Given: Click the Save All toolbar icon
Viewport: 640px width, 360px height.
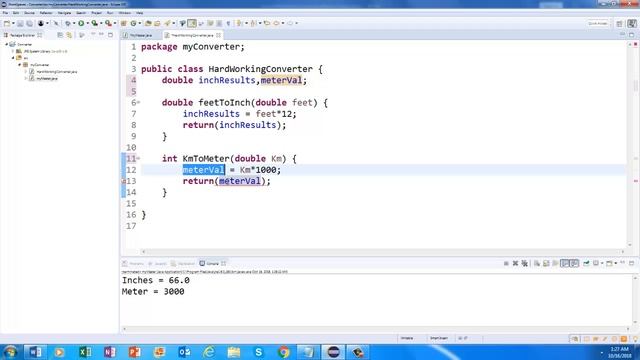Looking at the screenshot, I should pyautogui.click(x=29, y=23).
